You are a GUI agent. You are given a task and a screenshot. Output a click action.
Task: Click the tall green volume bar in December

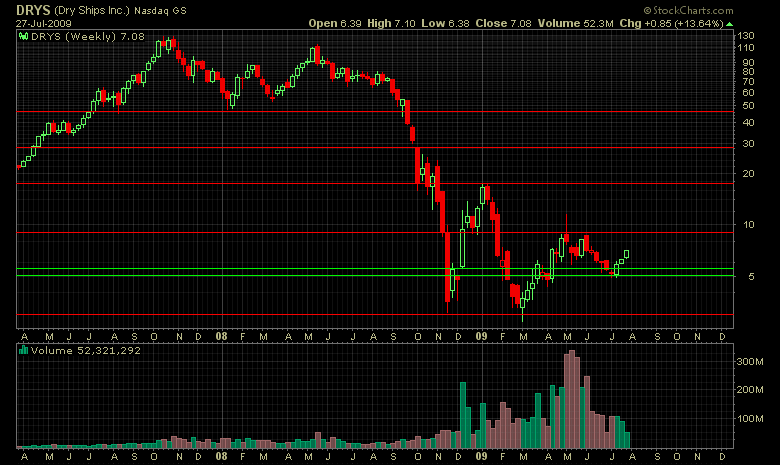click(x=463, y=415)
